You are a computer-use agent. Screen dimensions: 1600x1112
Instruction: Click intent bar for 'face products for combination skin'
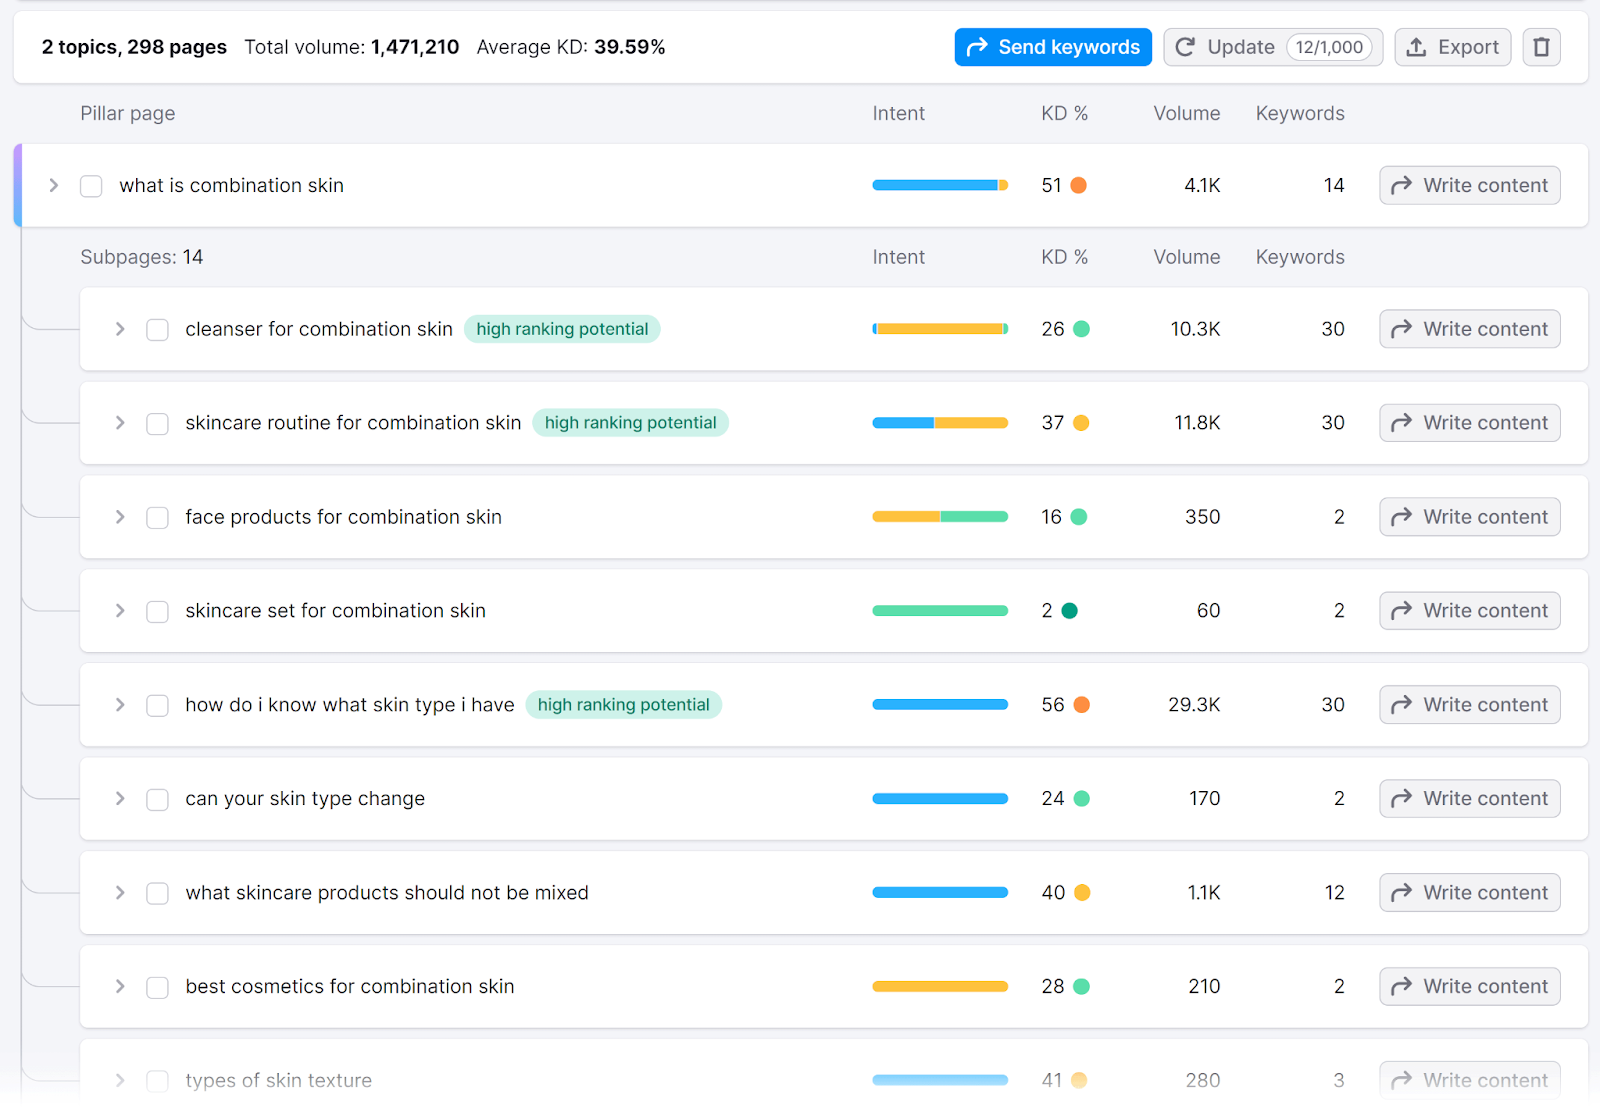click(940, 517)
